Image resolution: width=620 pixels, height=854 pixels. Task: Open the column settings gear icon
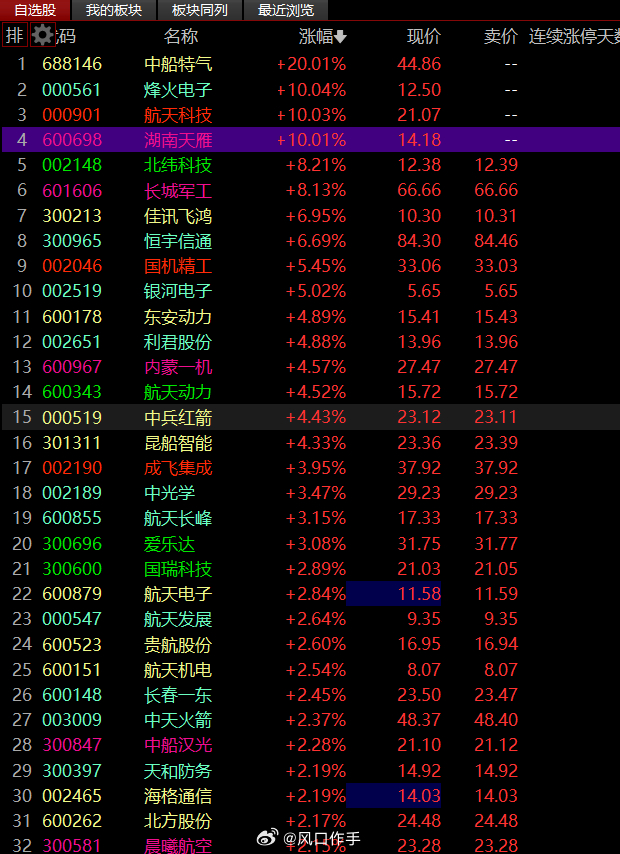[x=43, y=36]
